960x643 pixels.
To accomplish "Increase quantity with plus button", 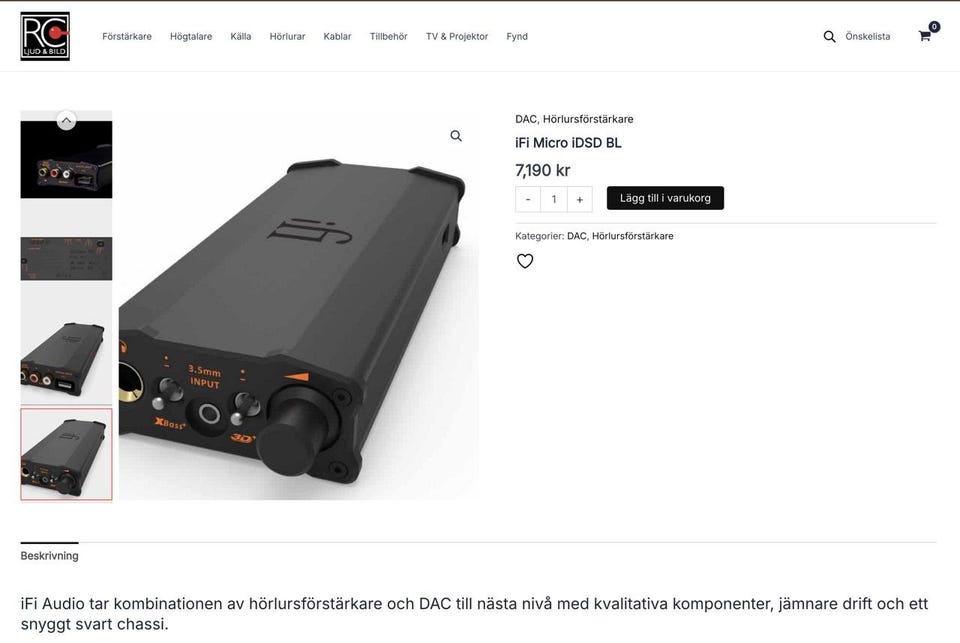I will point(579,199).
